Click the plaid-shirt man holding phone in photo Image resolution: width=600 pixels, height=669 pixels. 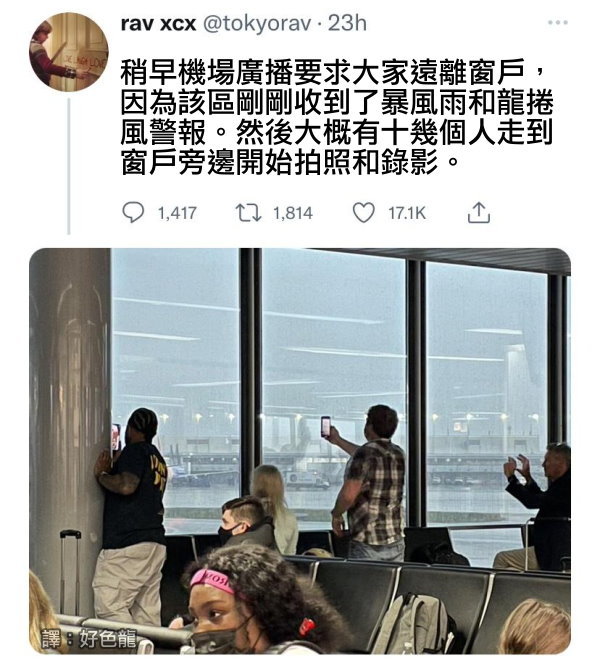coord(370,481)
